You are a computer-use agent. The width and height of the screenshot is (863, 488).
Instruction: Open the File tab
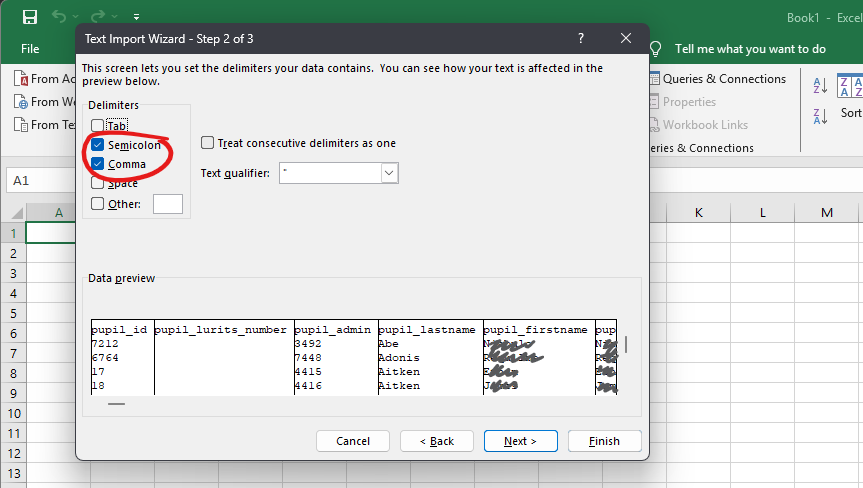(30, 49)
